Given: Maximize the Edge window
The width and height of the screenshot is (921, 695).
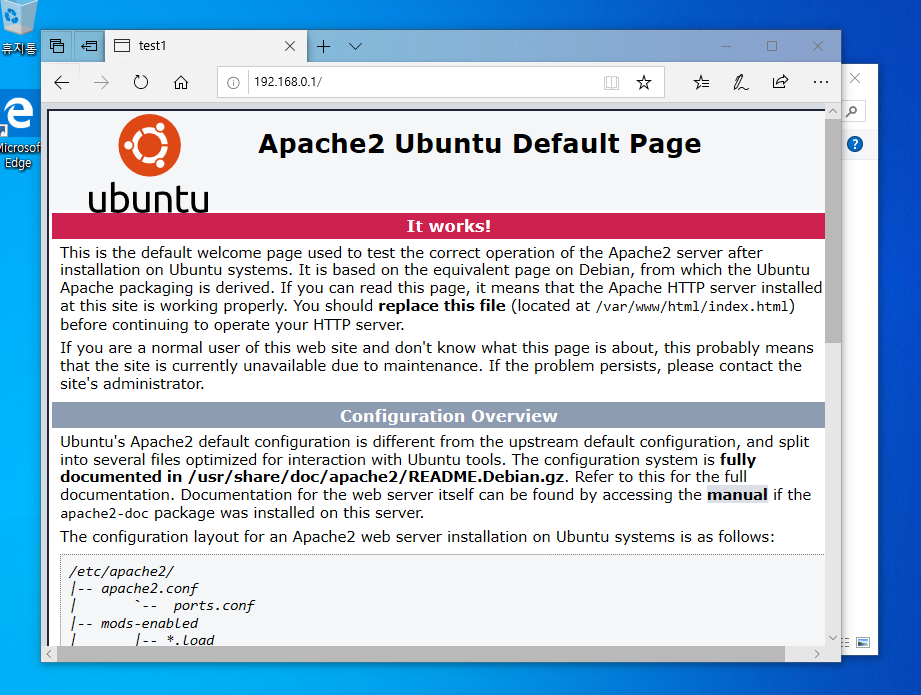Looking at the screenshot, I should [x=772, y=46].
